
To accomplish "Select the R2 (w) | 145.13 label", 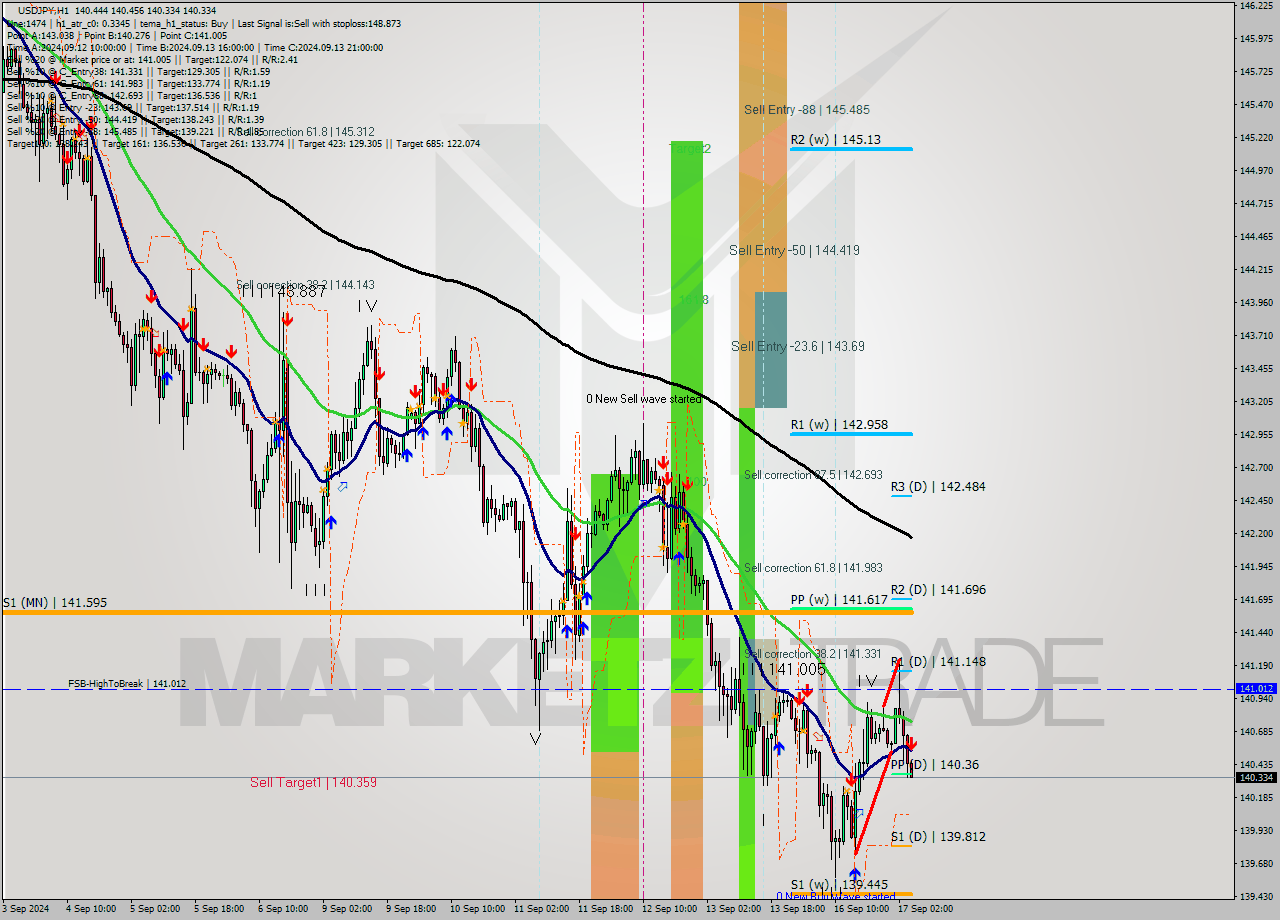I will (x=835, y=140).
